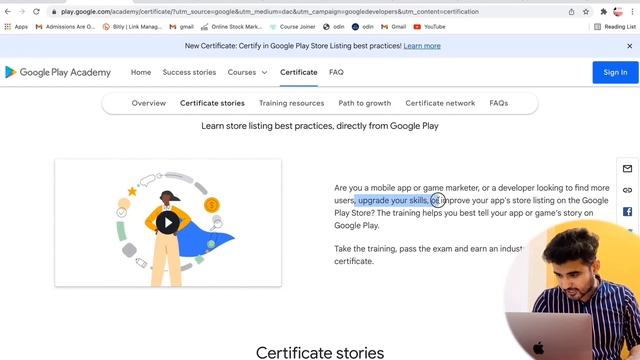Open Course Joiner bookmark
Image resolution: width=640 pixels, height=360 pixels.
(293, 27)
